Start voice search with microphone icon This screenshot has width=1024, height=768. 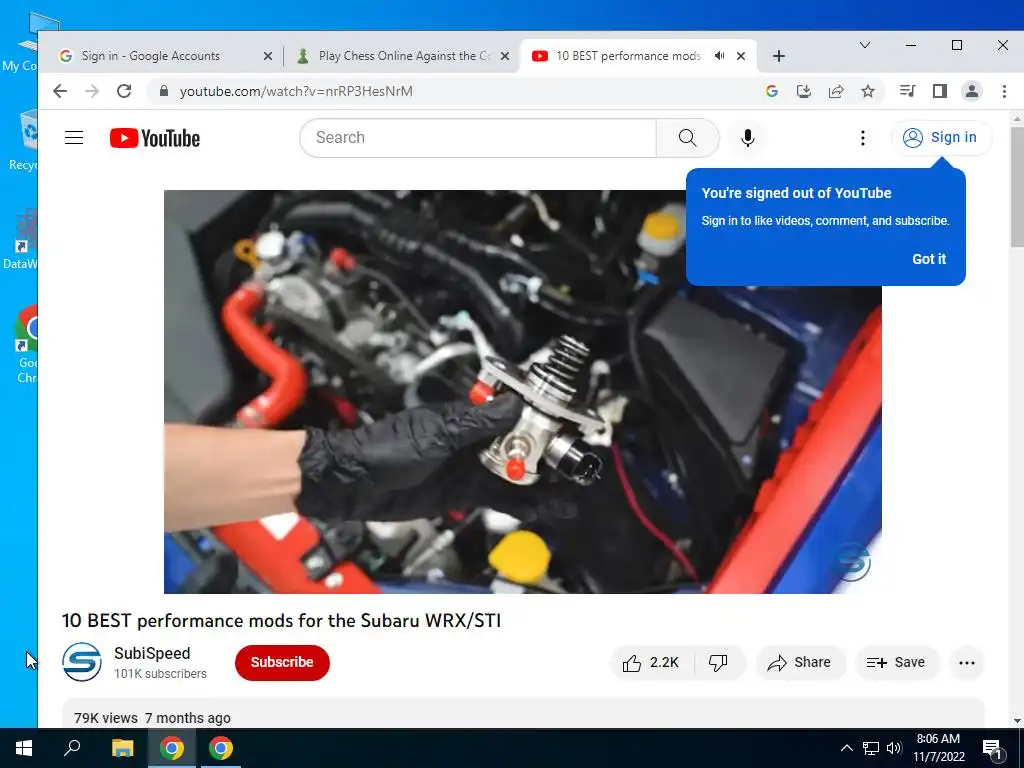click(748, 138)
